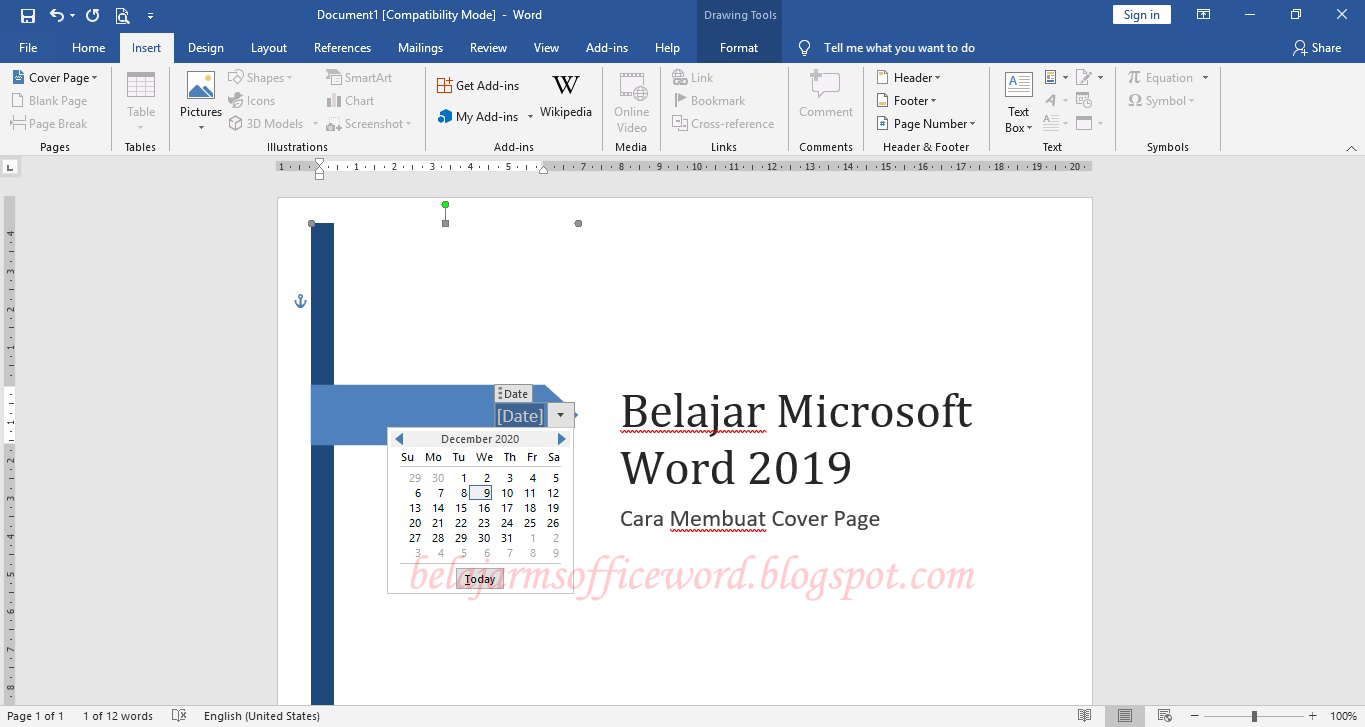The width and height of the screenshot is (1365, 727).
Task: Open the References tab
Action: coord(342,47)
